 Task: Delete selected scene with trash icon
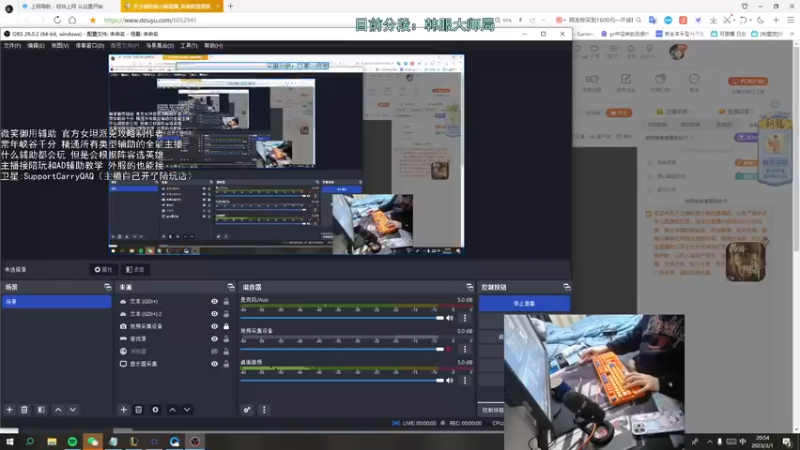(x=24, y=410)
